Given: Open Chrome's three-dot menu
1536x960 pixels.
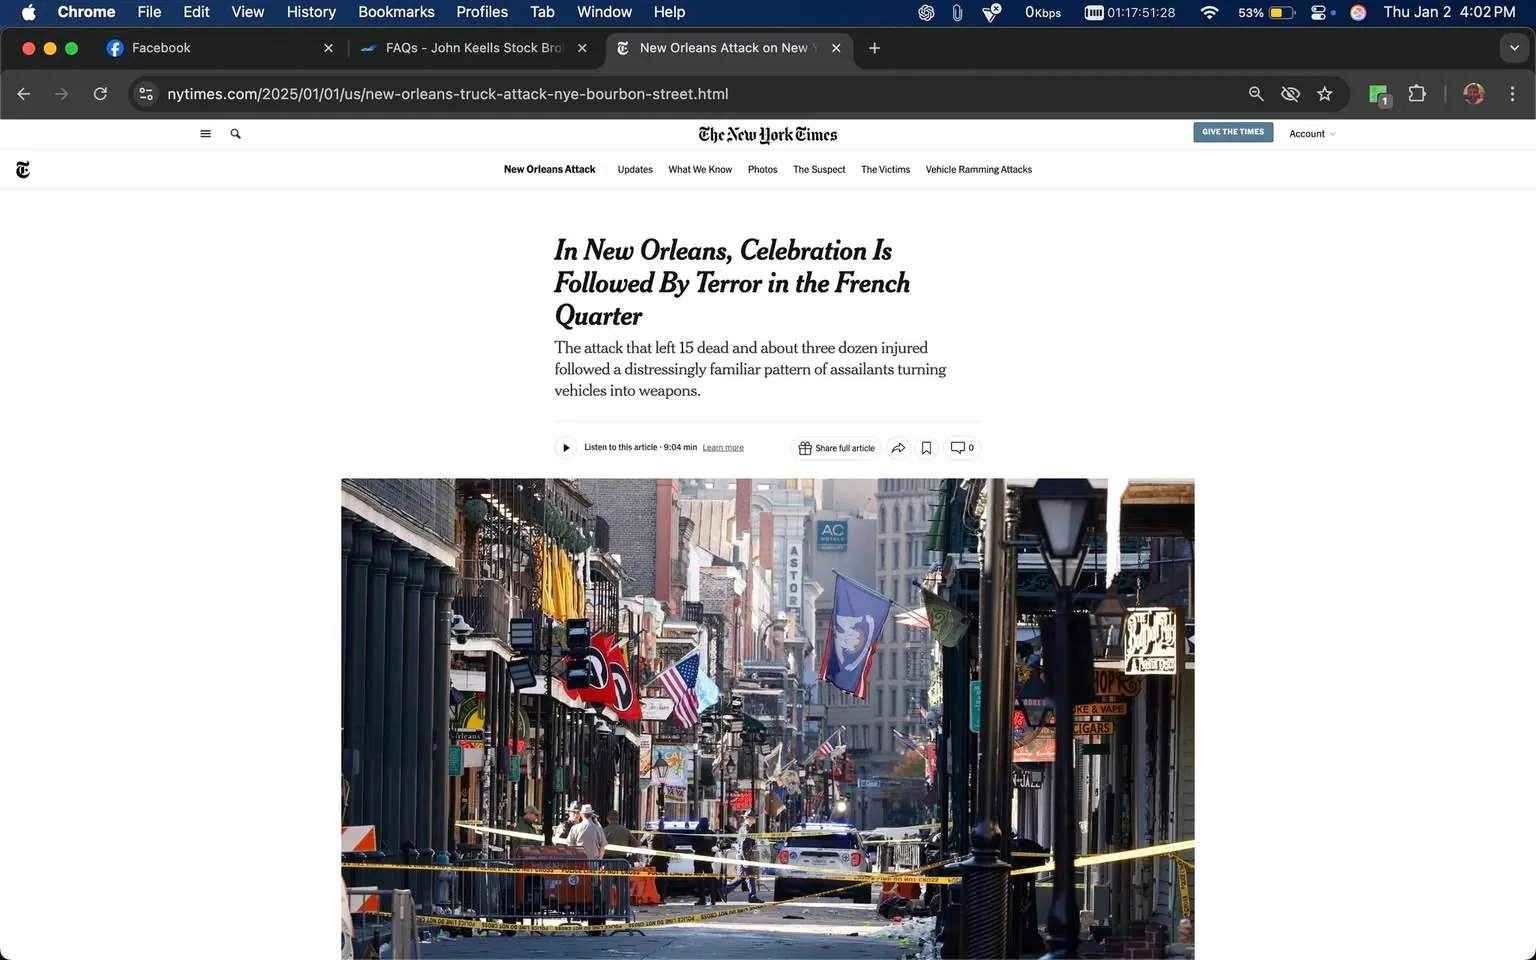Looking at the screenshot, I should click(1513, 93).
